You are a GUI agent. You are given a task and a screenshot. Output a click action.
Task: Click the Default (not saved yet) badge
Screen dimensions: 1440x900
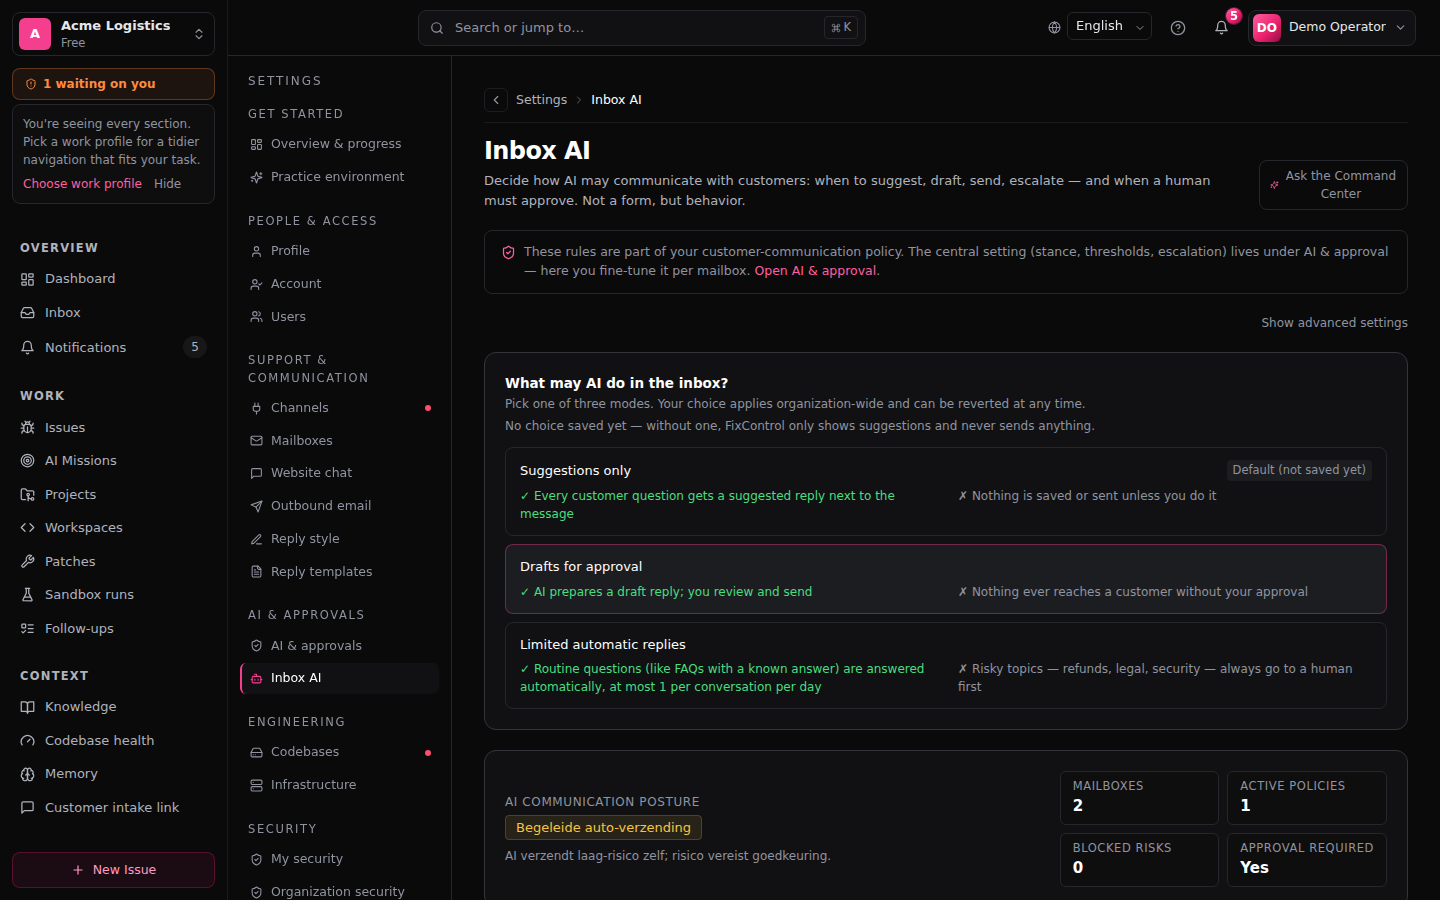(x=1299, y=470)
